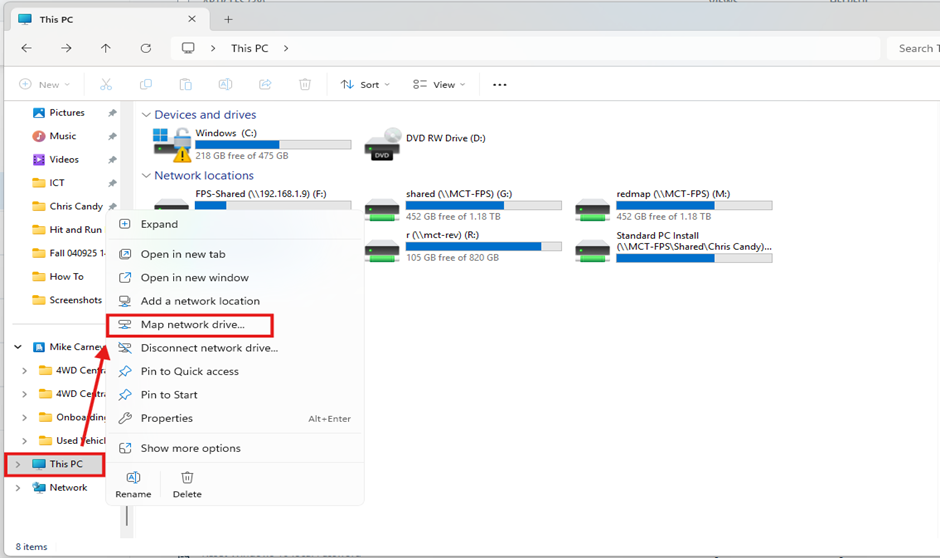
Task: Click the Share icon in toolbar
Action: tap(265, 85)
